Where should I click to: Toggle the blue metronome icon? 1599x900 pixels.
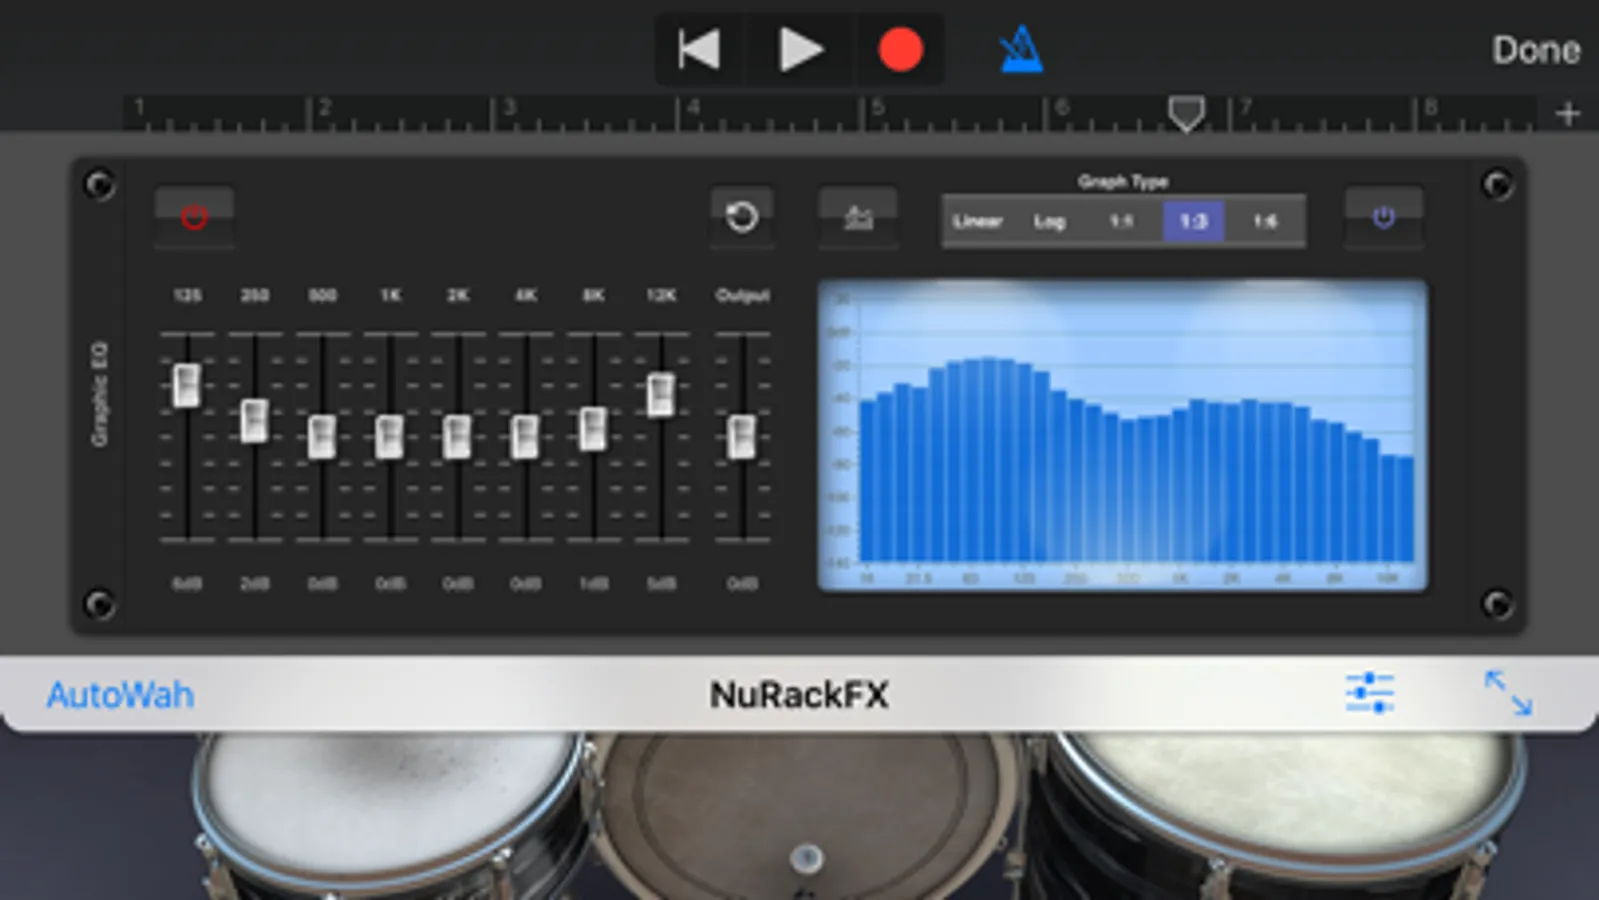coord(1021,49)
